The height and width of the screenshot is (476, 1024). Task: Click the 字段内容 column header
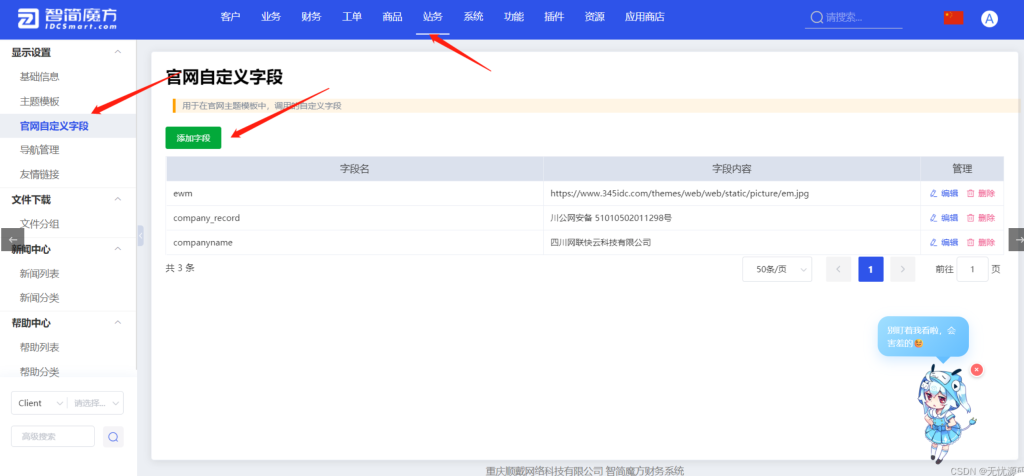tap(731, 168)
